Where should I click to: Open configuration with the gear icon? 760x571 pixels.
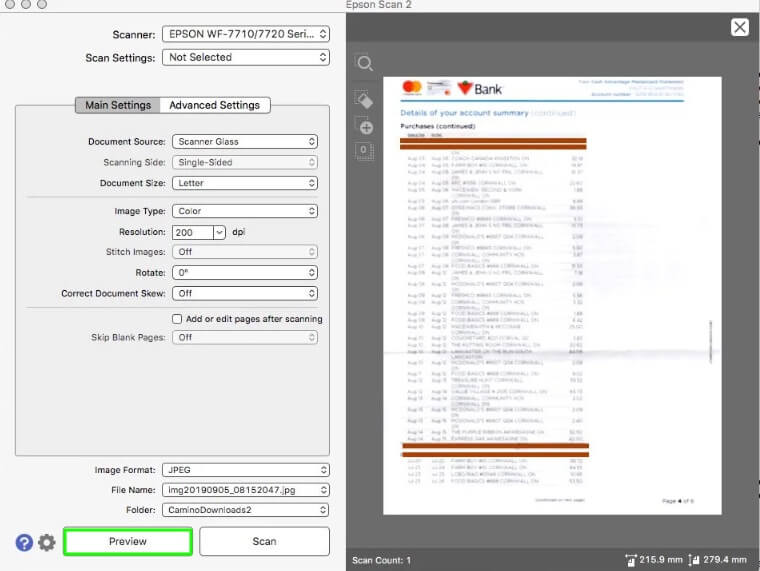click(47, 542)
